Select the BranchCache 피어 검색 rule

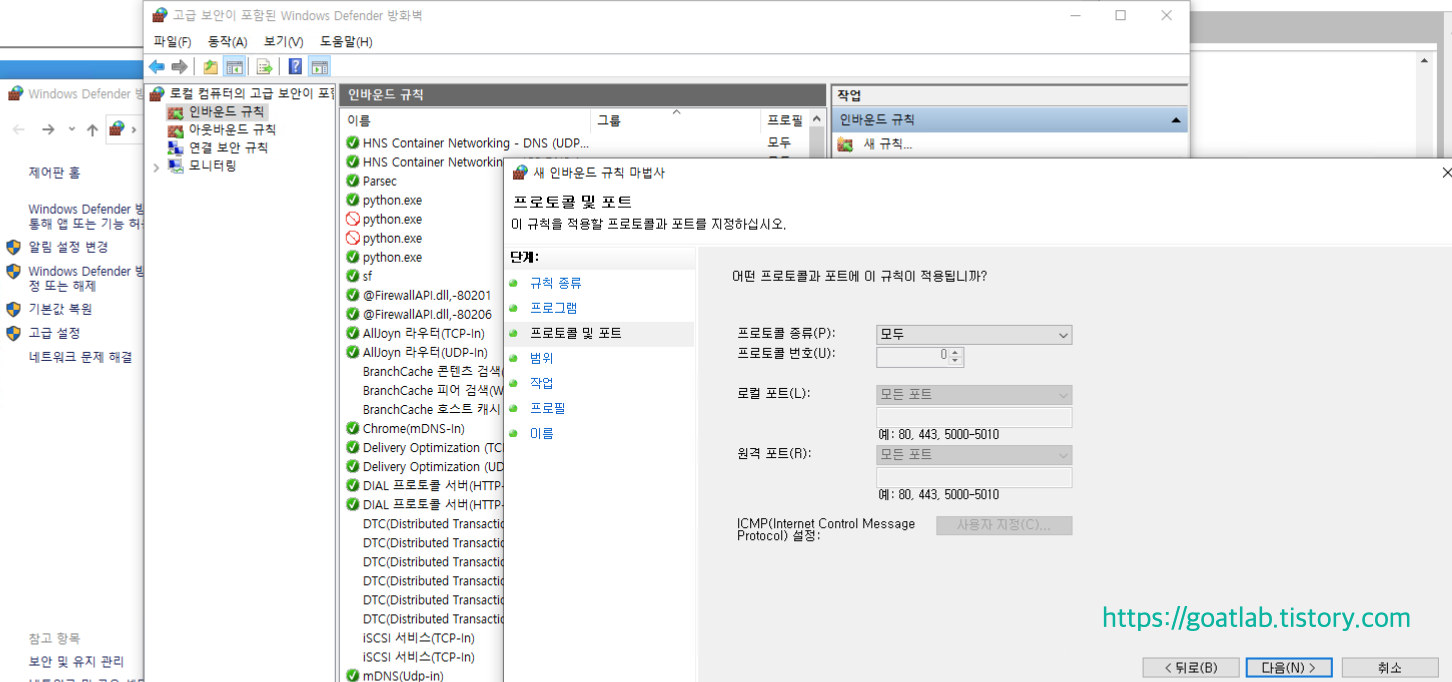tap(432, 390)
